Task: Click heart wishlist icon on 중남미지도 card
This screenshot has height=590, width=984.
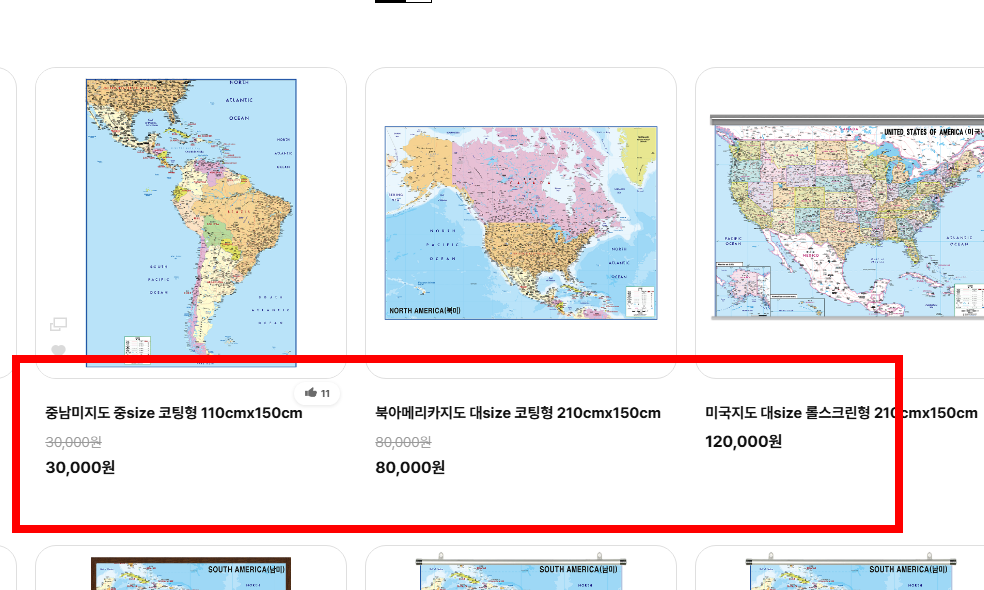Action: 58,350
